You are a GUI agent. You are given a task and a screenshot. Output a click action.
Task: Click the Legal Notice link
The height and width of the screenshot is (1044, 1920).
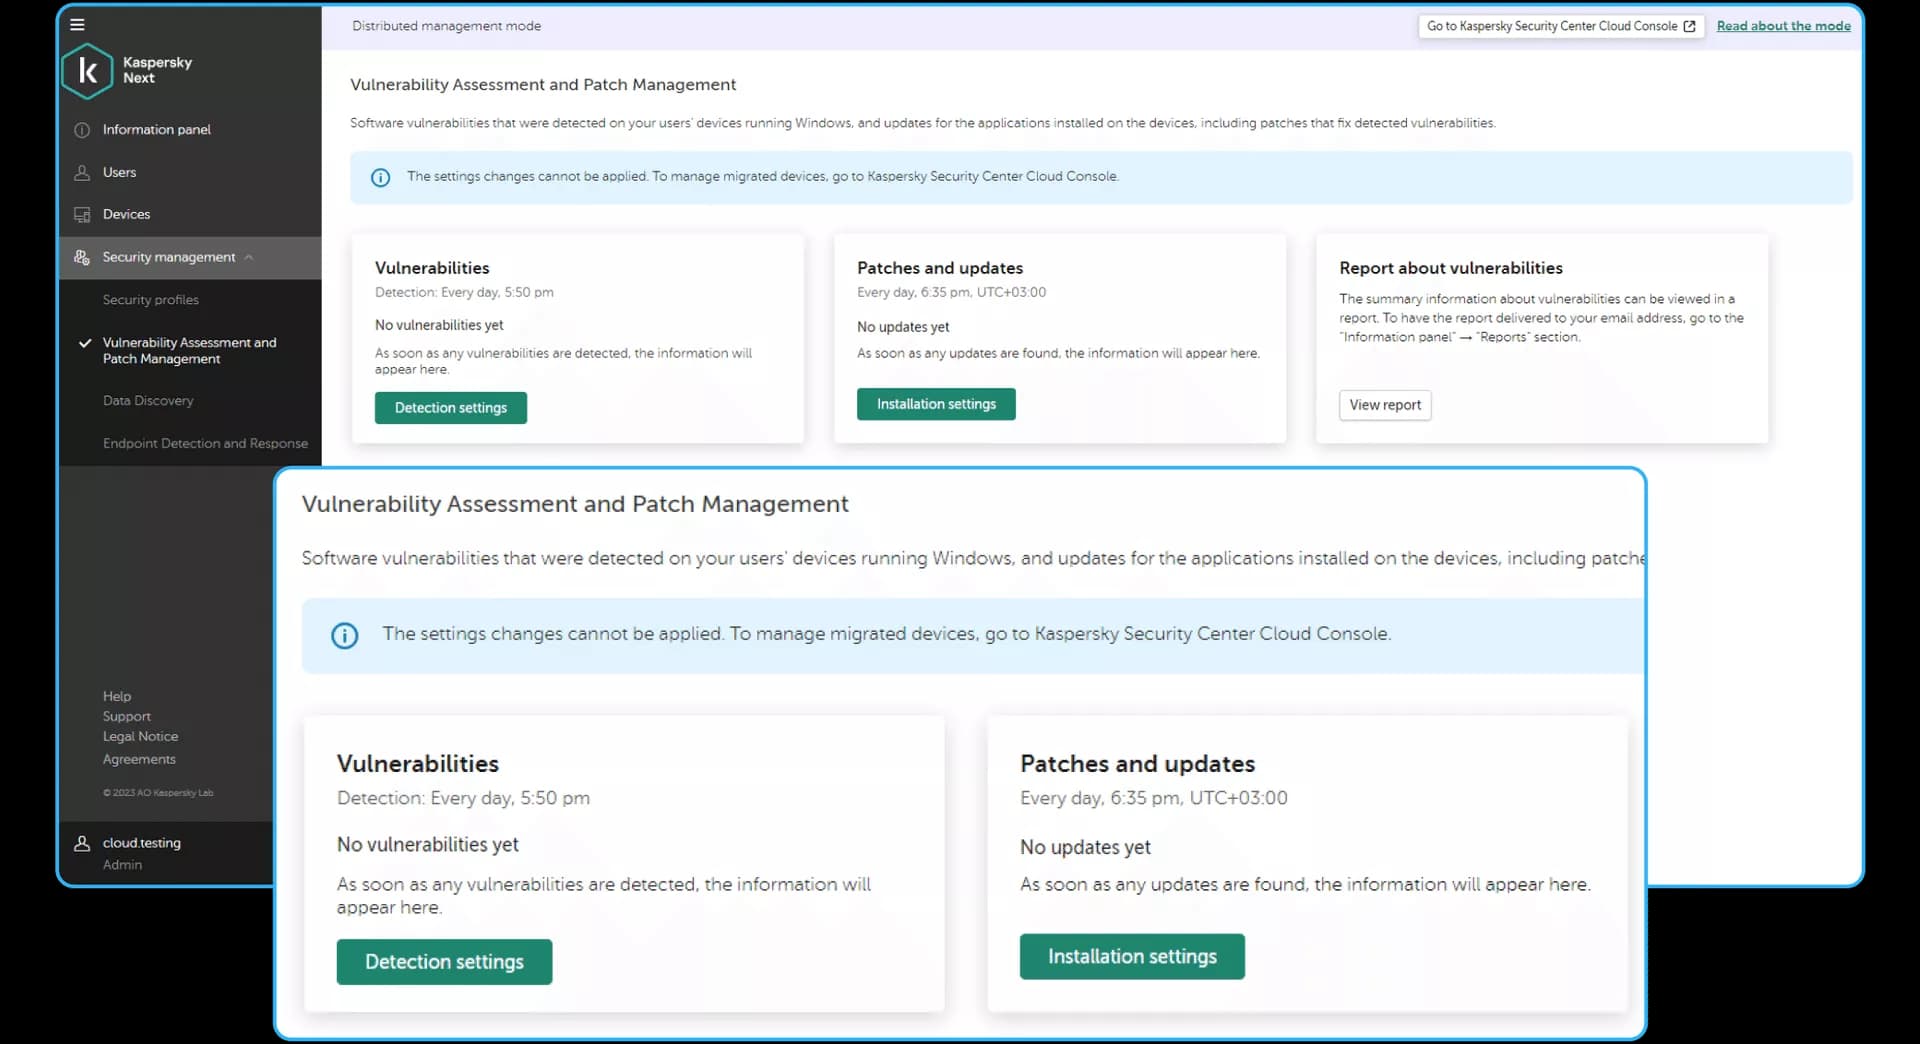tap(140, 737)
